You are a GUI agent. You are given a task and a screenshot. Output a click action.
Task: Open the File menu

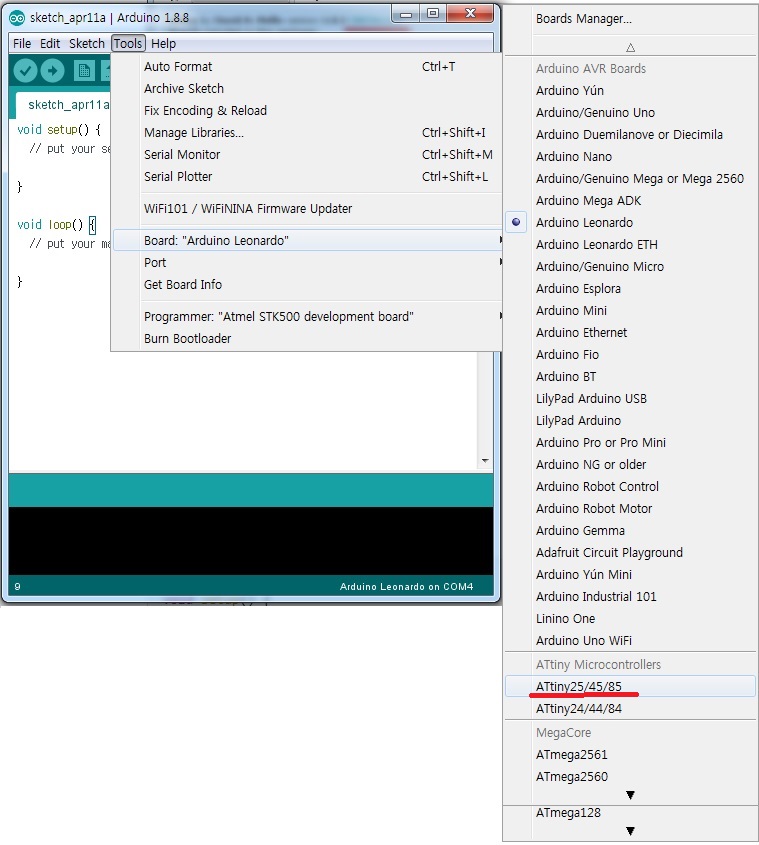click(22, 44)
